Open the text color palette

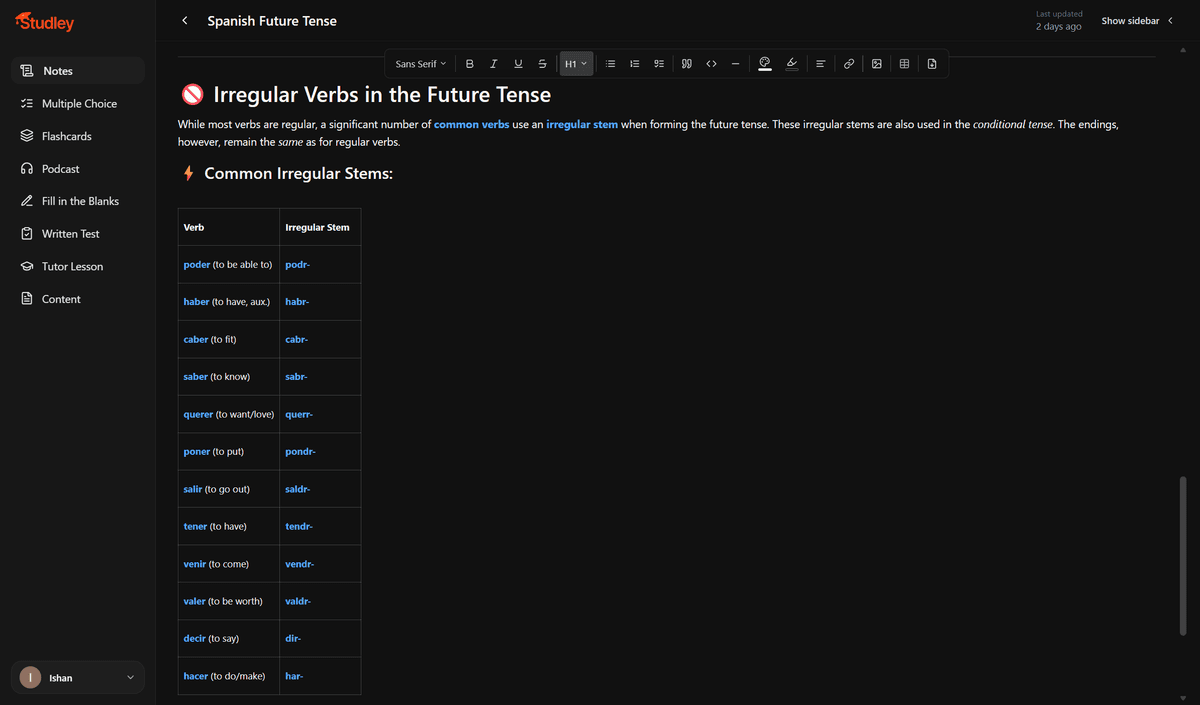tap(765, 64)
